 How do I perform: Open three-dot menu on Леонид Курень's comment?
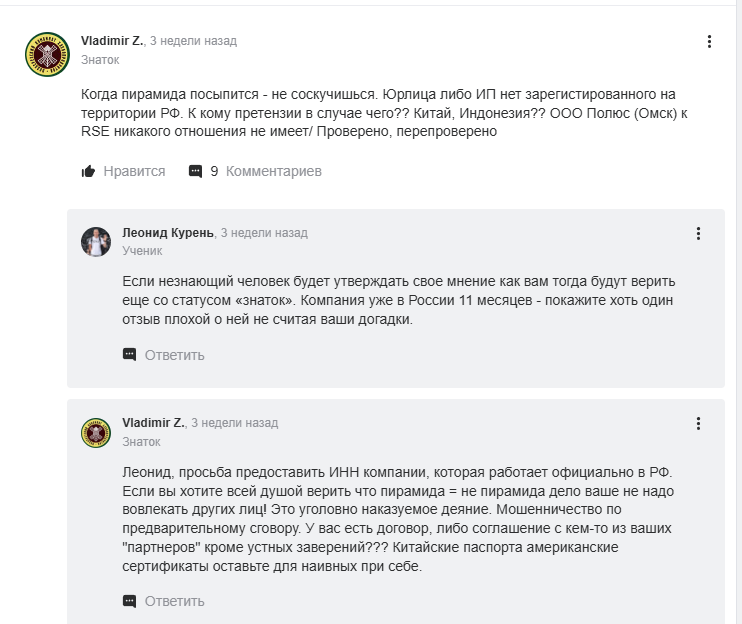click(x=699, y=233)
